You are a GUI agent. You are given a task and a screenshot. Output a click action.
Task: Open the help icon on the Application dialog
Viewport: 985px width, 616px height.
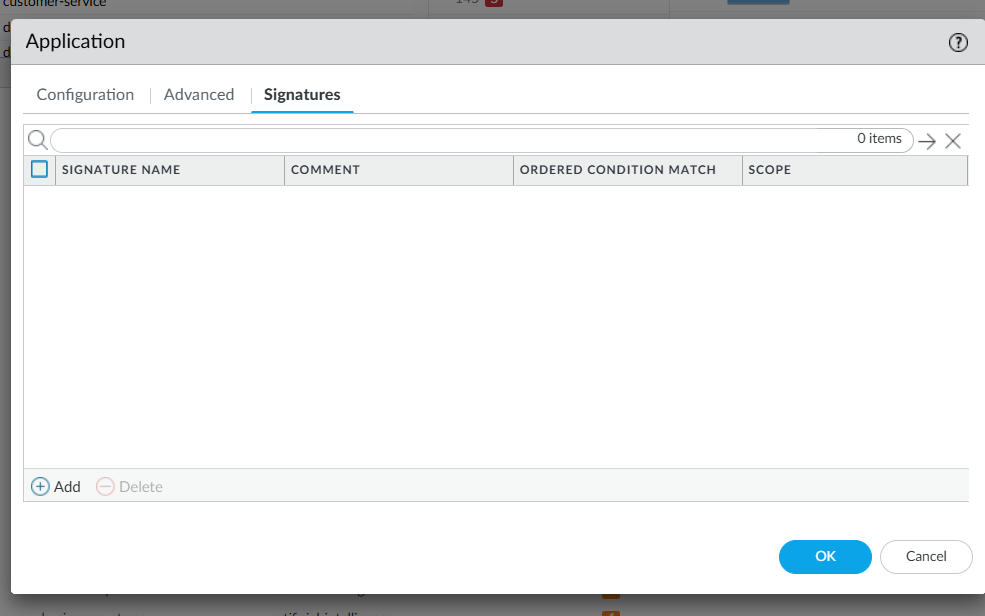tap(958, 42)
